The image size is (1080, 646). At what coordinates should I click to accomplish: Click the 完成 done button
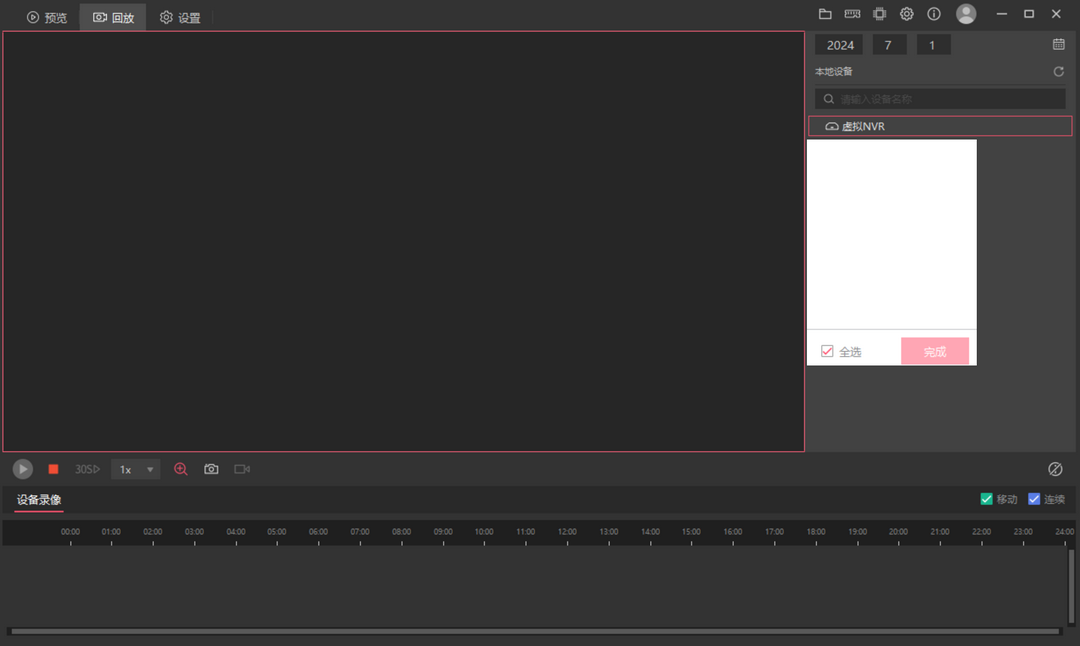[935, 351]
